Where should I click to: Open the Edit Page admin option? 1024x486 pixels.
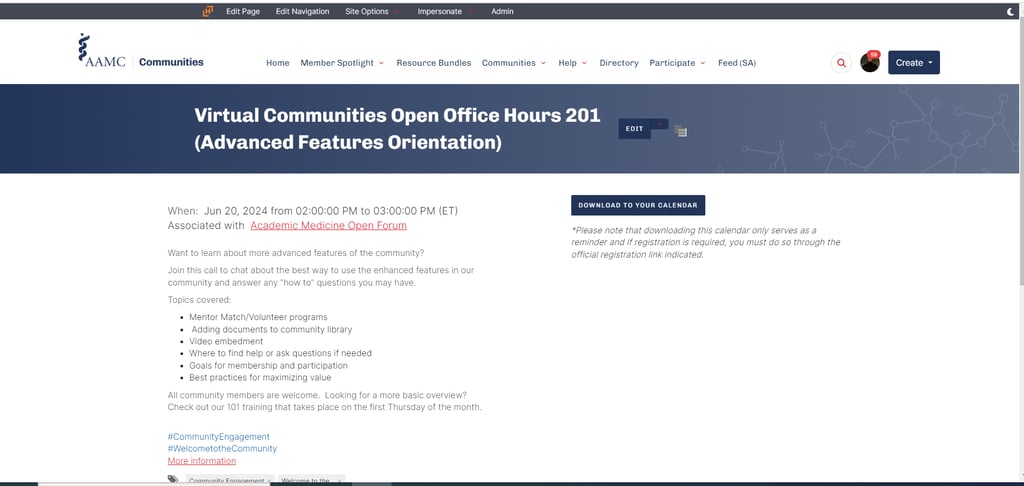pyautogui.click(x=243, y=11)
